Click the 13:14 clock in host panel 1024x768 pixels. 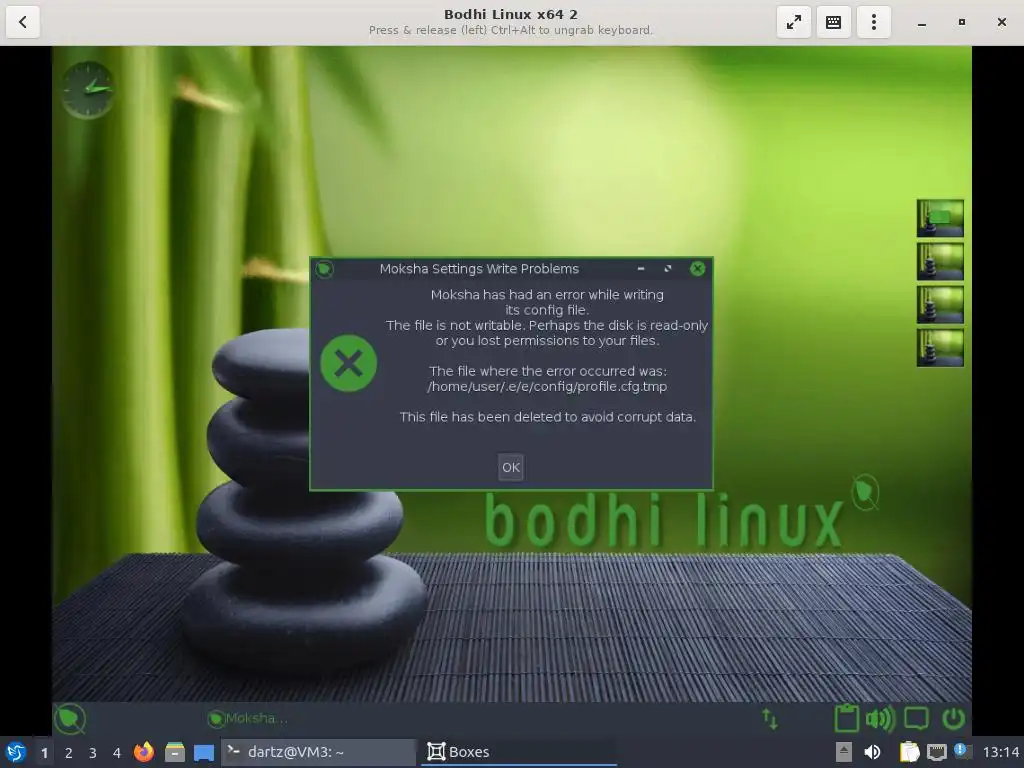(1001, 752)
